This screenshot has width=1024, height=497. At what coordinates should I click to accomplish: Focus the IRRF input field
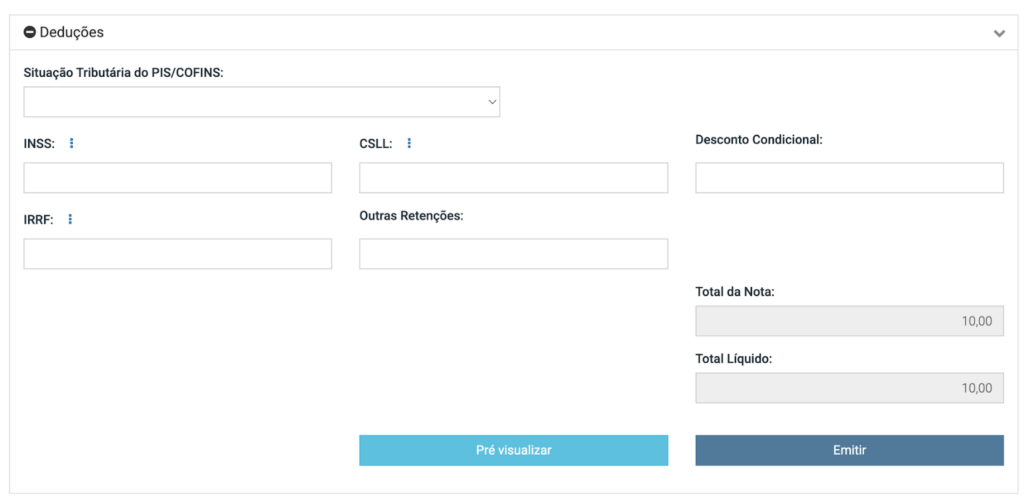pyautogui.click(x=177, y=254)
